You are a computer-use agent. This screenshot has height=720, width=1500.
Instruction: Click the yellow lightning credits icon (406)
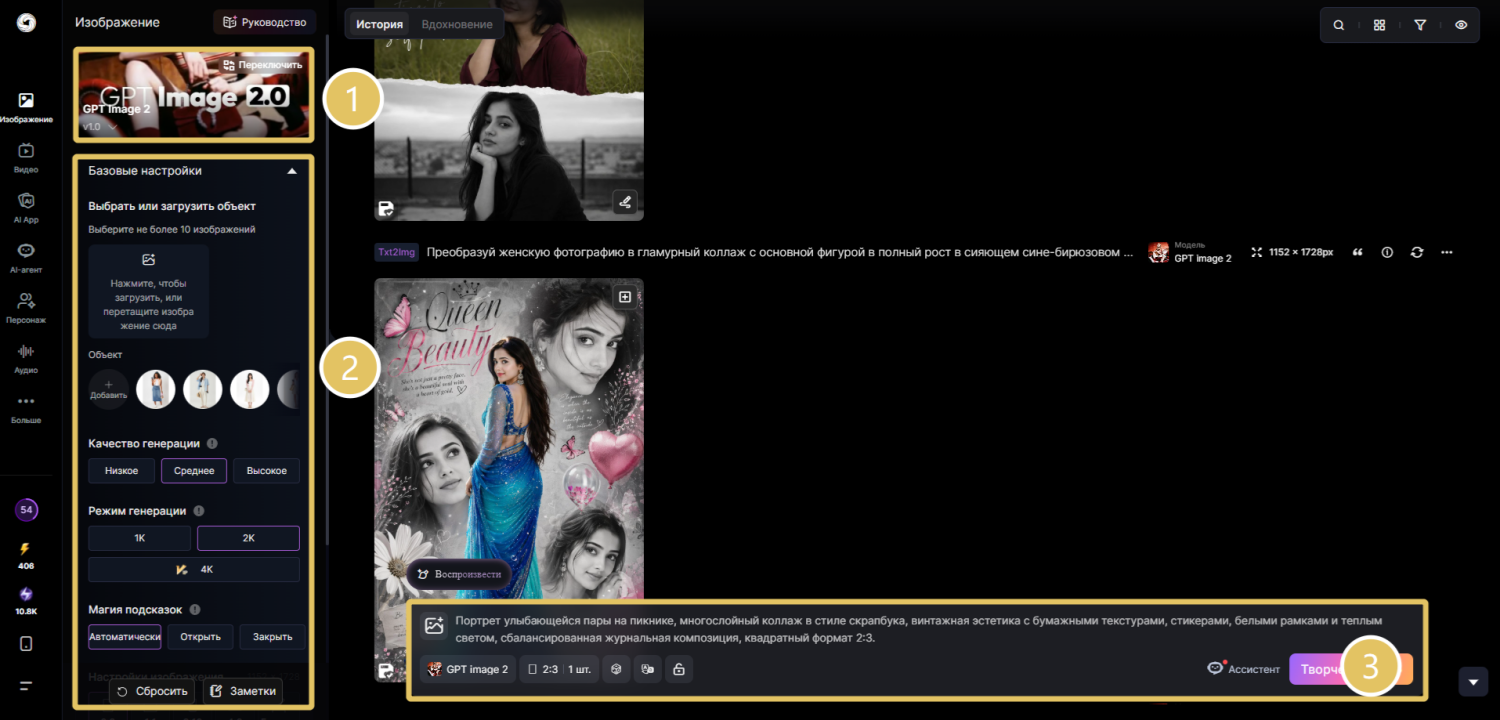(x=26, y=549)
